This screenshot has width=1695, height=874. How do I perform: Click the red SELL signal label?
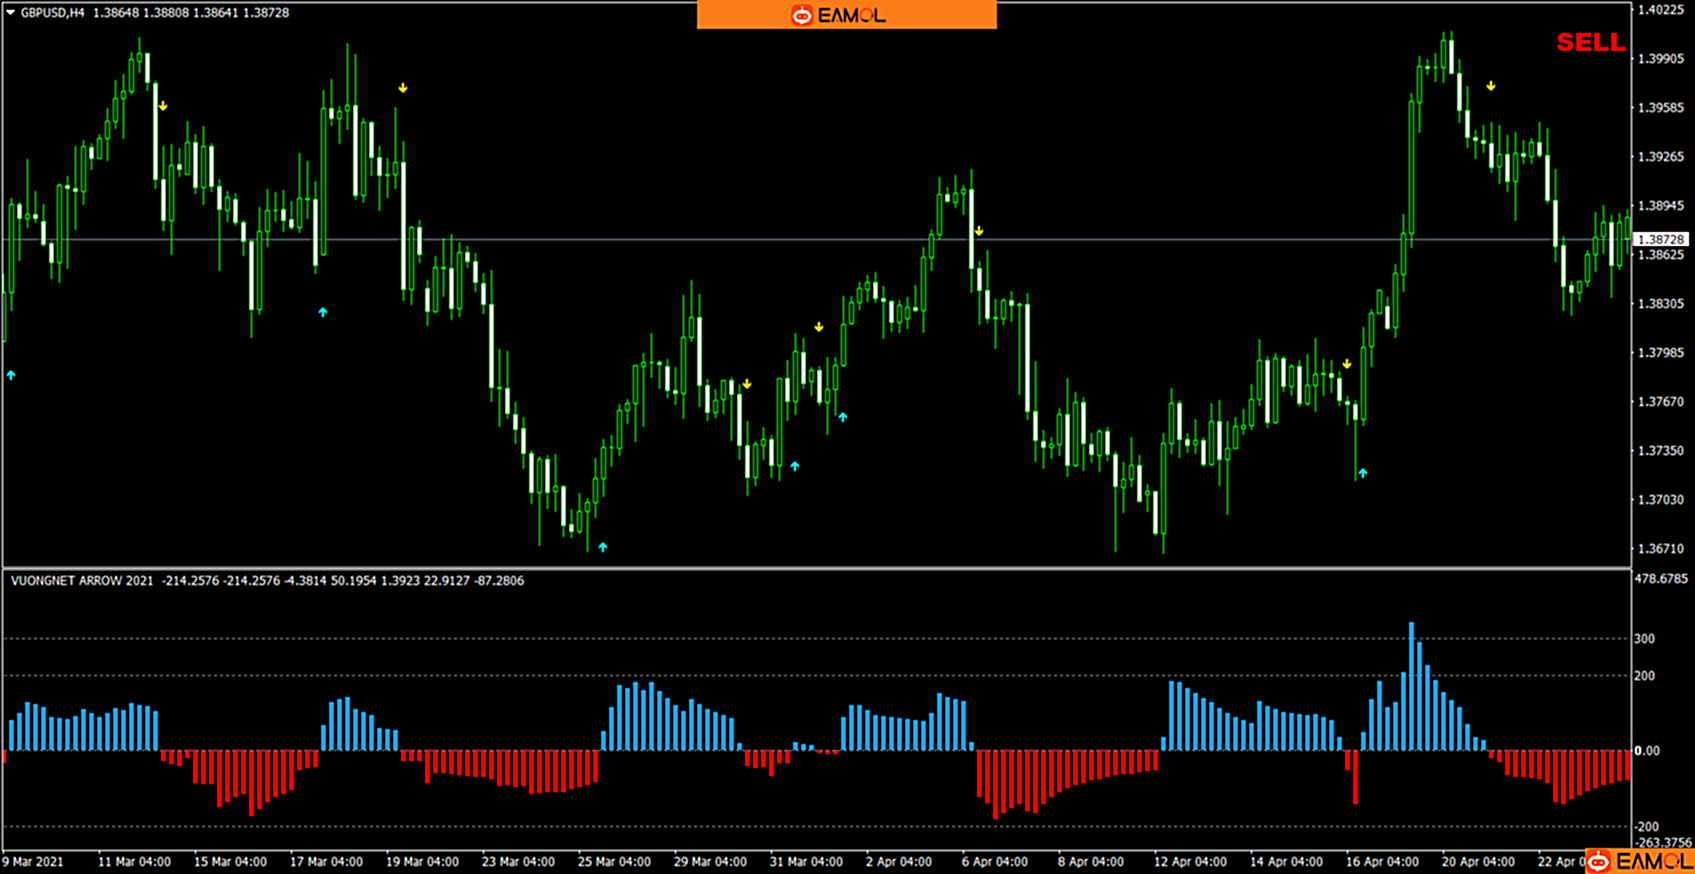point(1590,43)
